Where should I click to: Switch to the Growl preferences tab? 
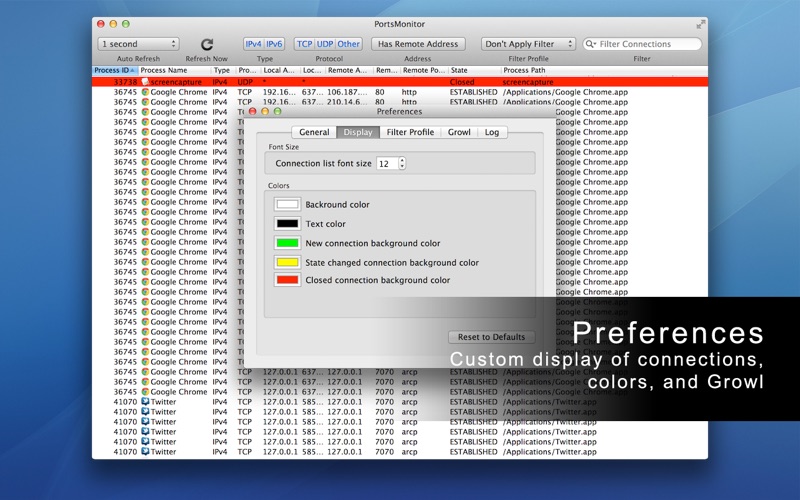(x=459, y=132)
